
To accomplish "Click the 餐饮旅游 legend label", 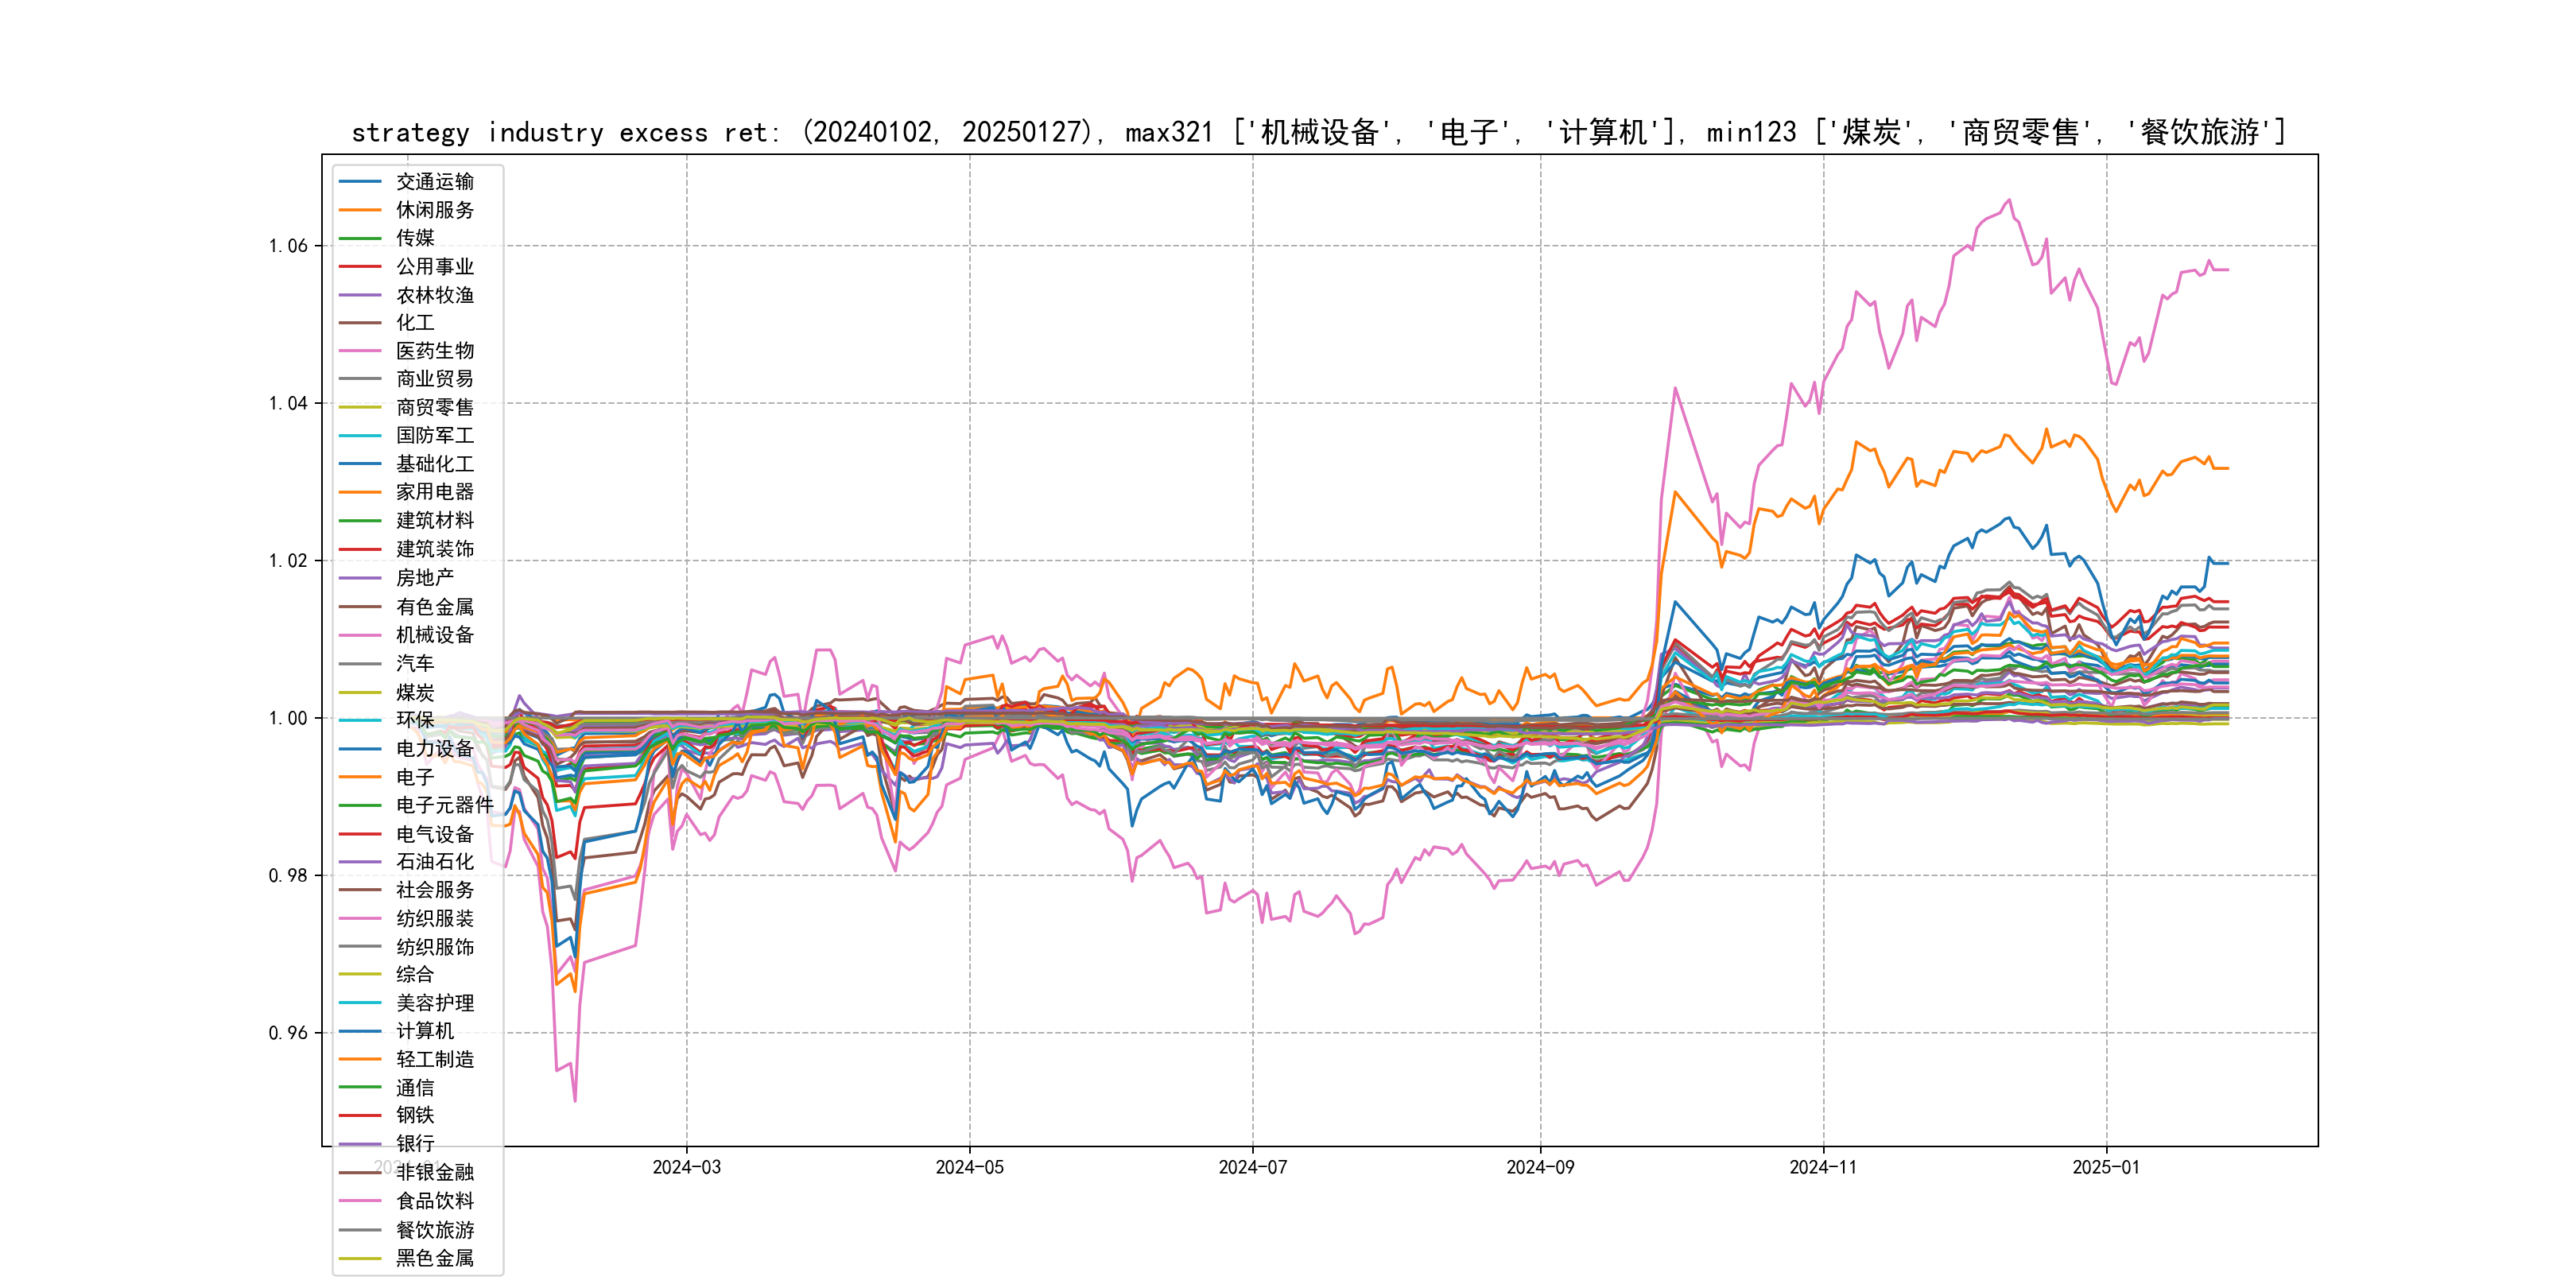I will coord(435,1230).
